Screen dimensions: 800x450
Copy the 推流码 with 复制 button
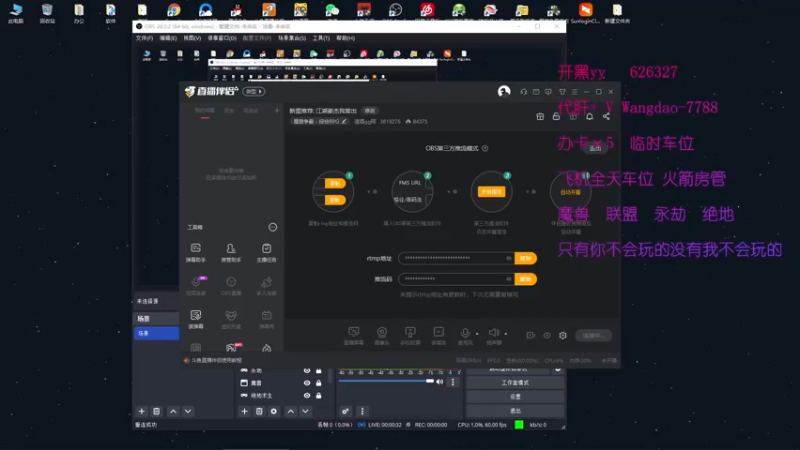(x=526, y=279)
